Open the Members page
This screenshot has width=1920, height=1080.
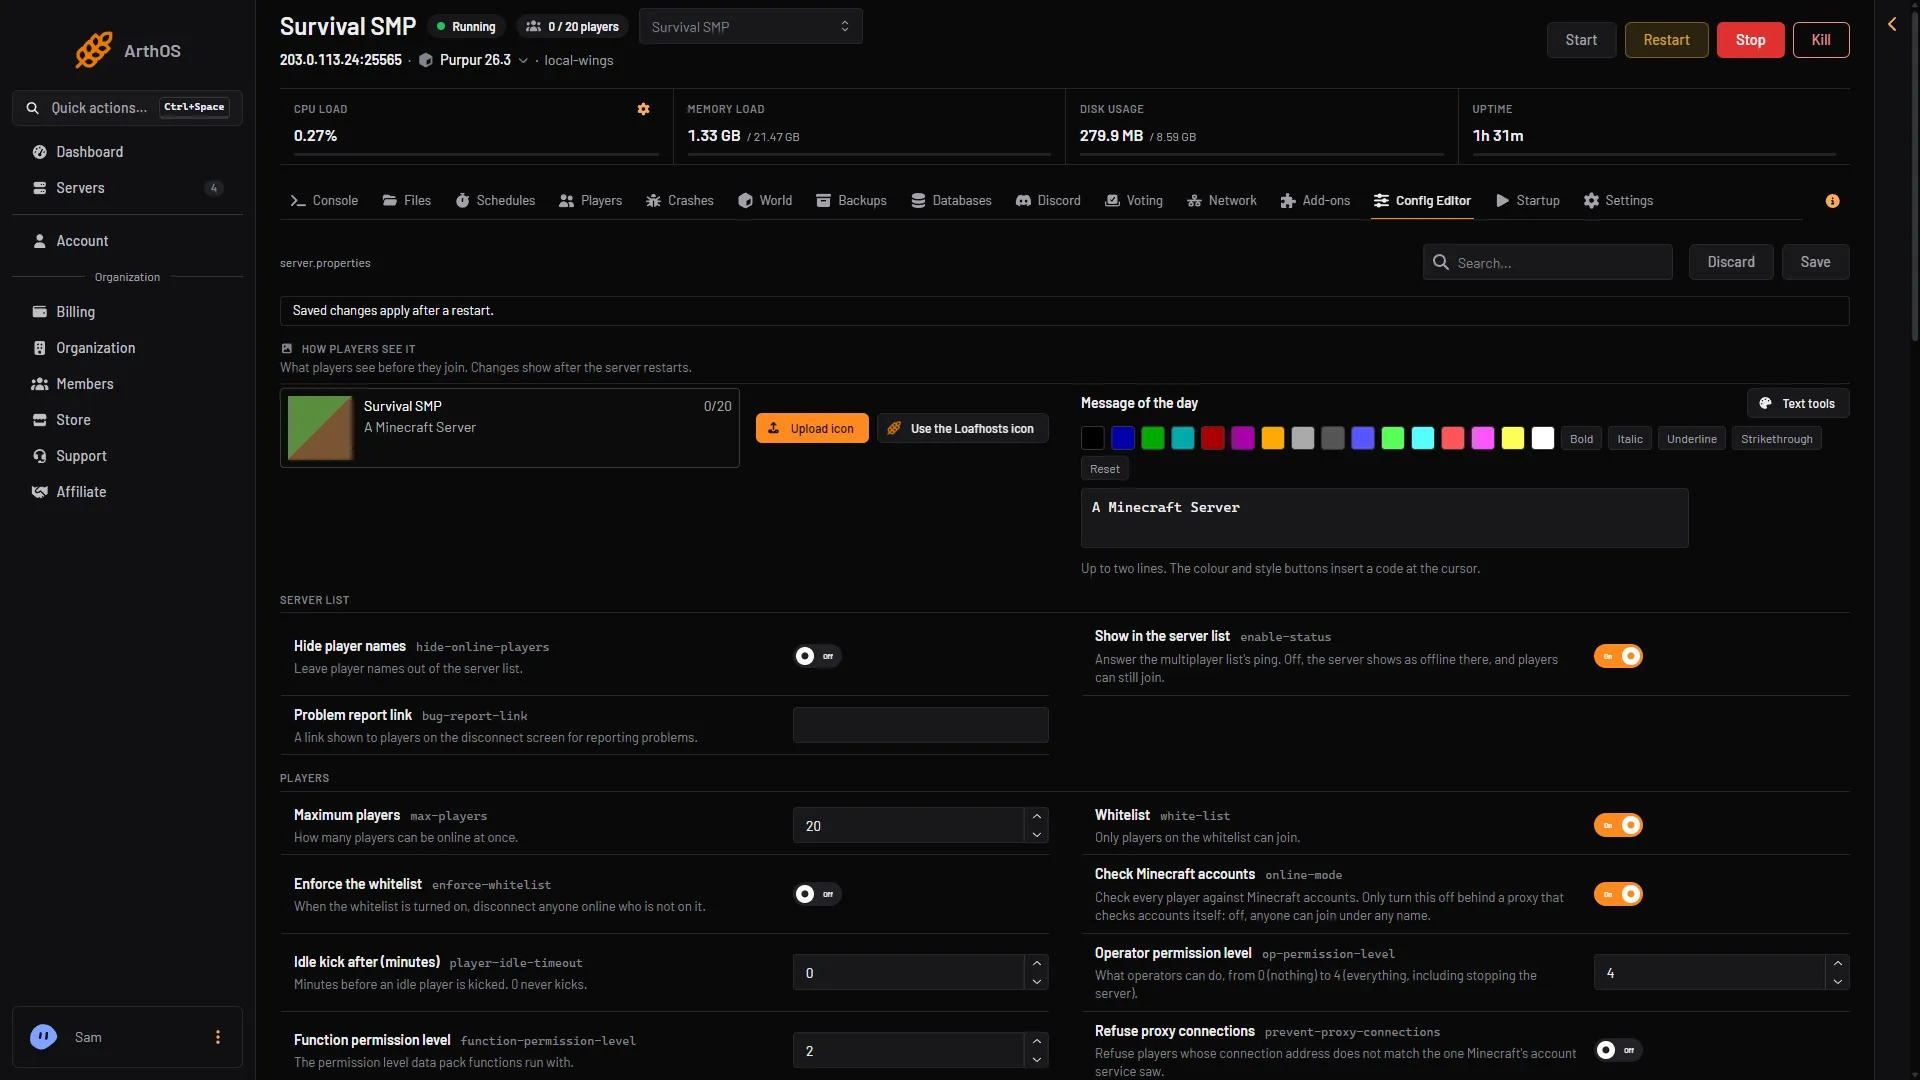tap(127, 384)
